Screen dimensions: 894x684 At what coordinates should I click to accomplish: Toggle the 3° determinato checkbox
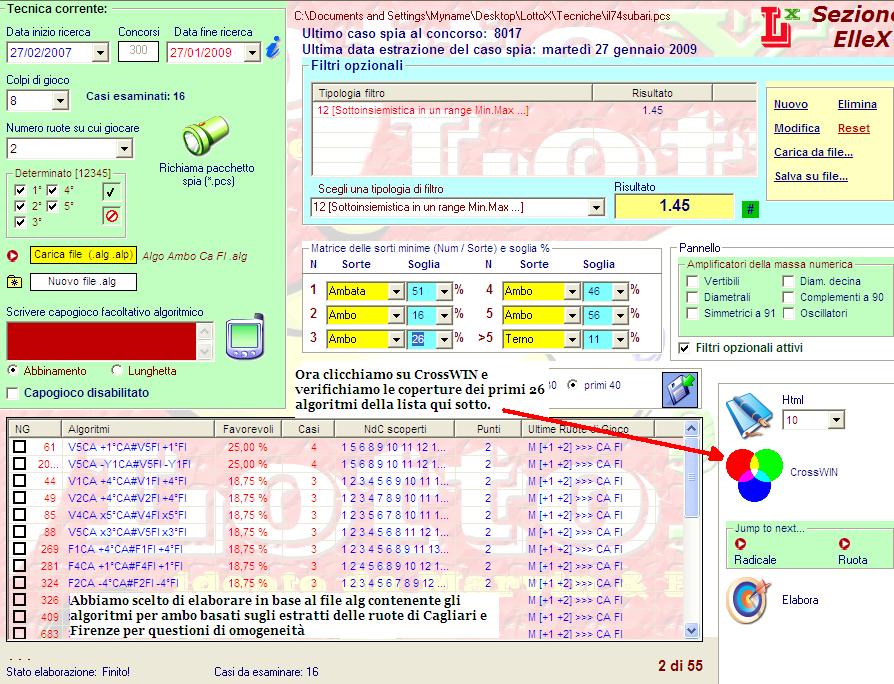pos(20,222)
